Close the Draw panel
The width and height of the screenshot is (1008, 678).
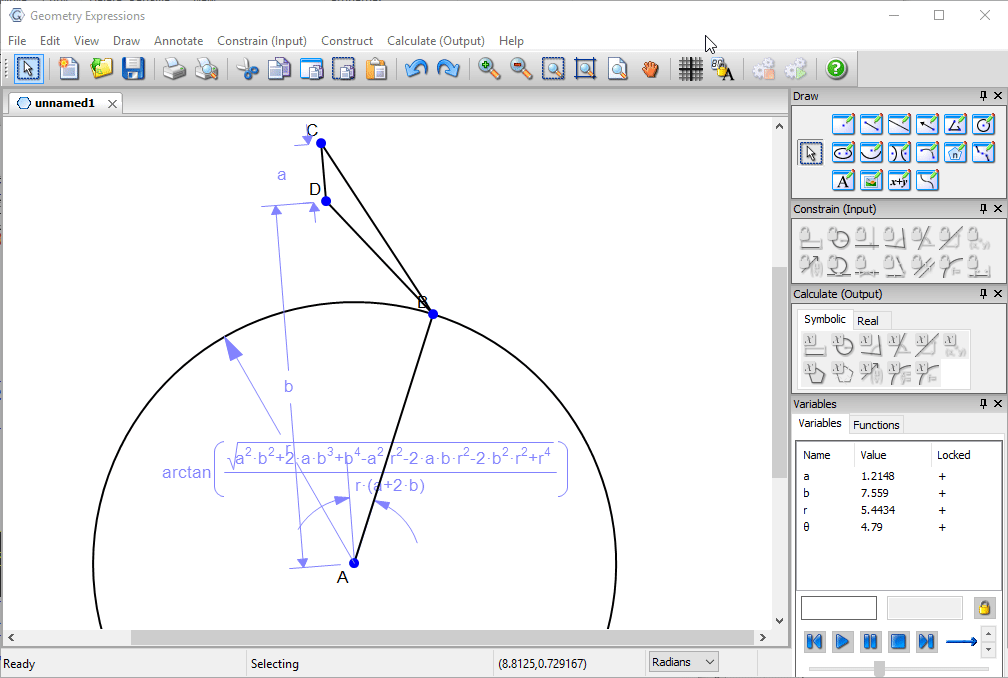(x=998, y=96)
